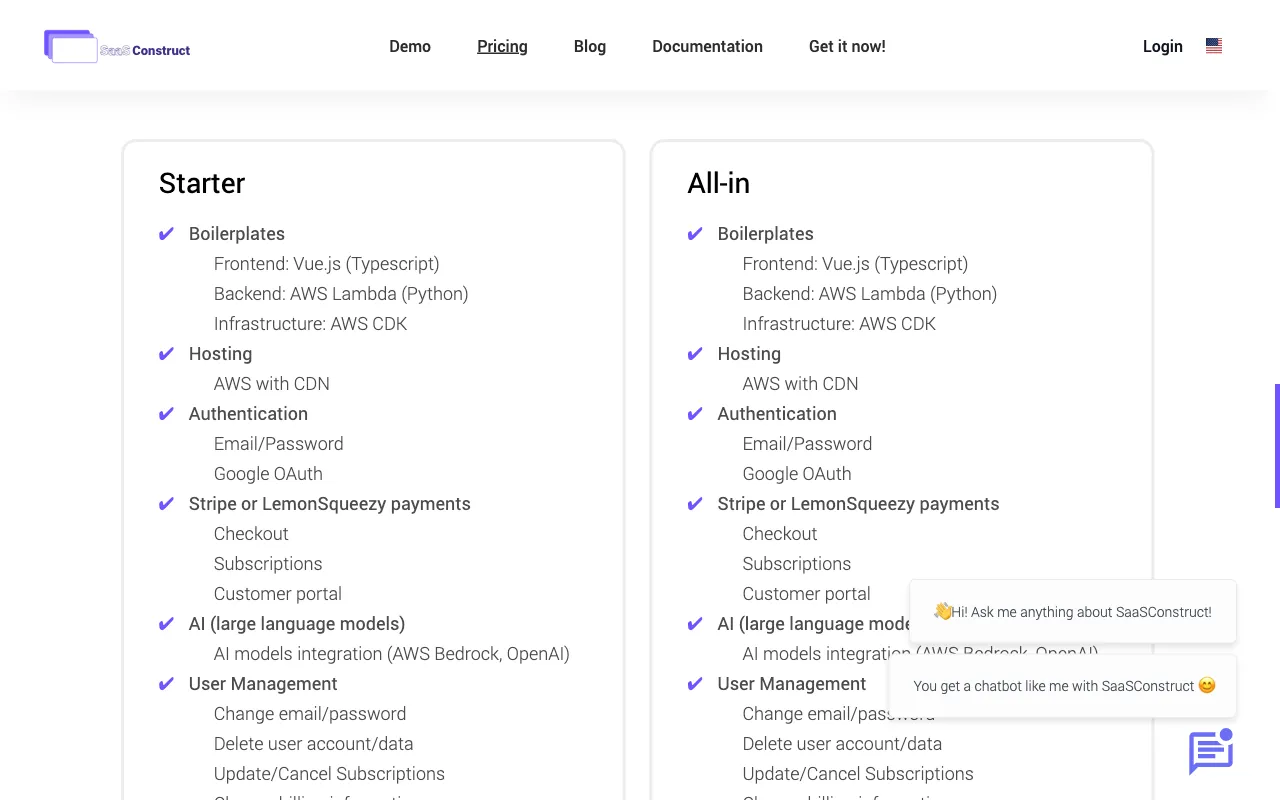
Task: Click All-in 'Checkout' text
Action: [x=780, y=534]
